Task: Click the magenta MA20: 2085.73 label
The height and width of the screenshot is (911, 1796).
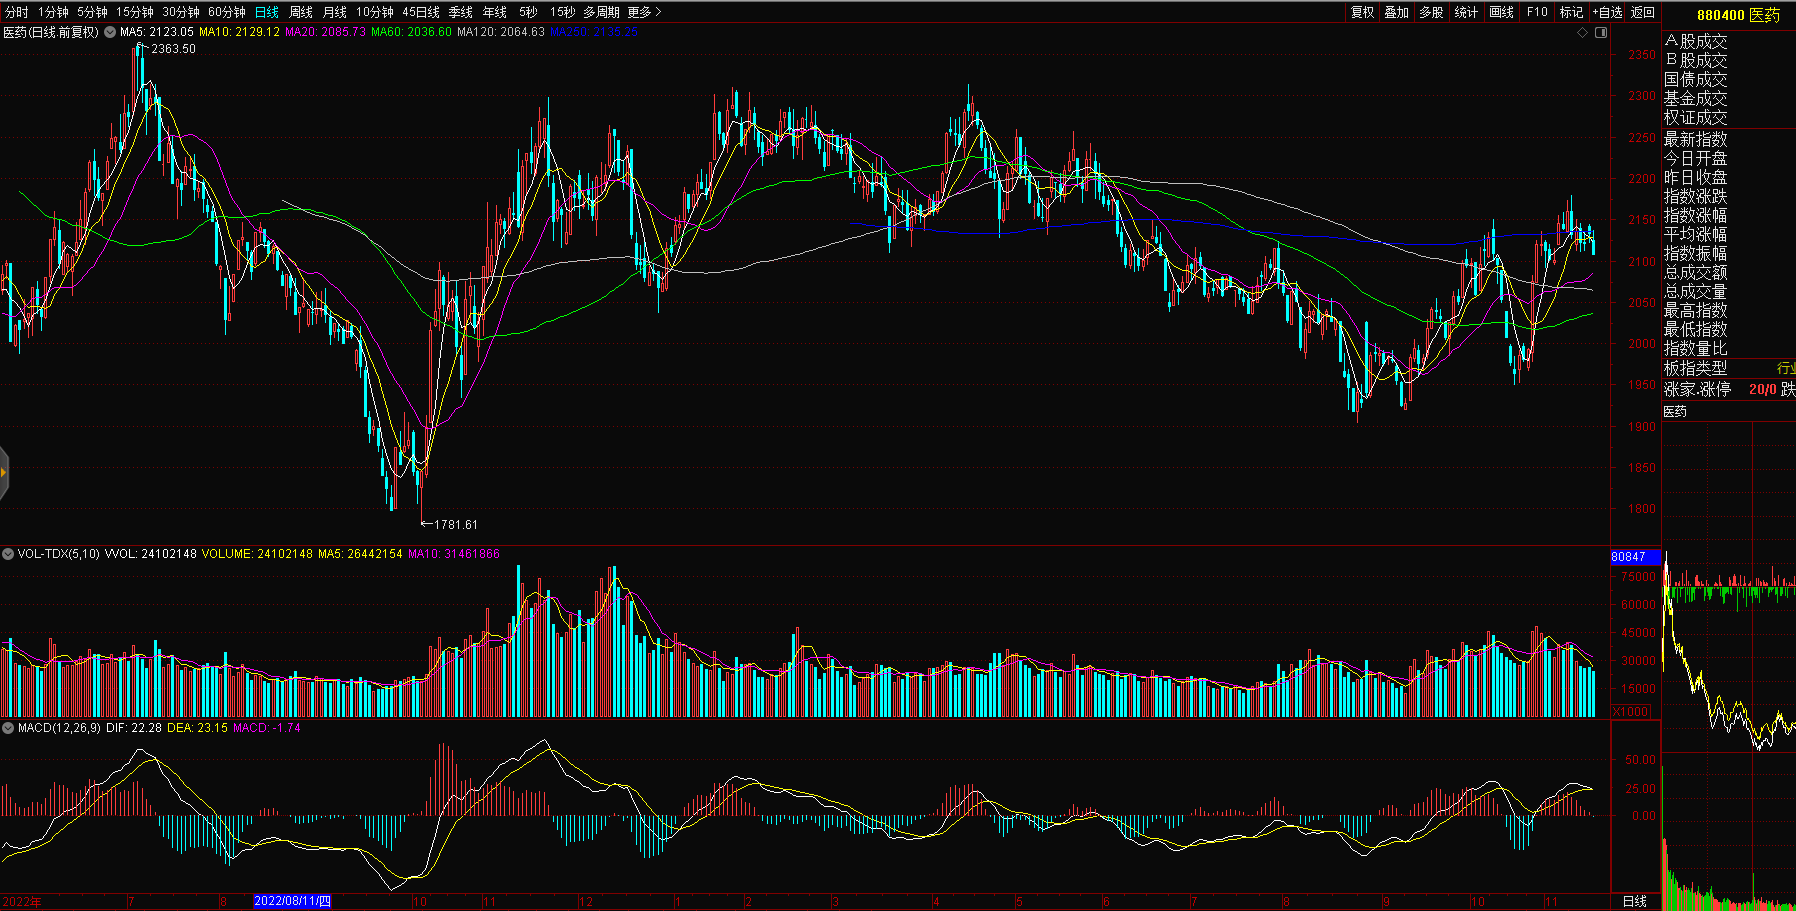Action: 325,32
